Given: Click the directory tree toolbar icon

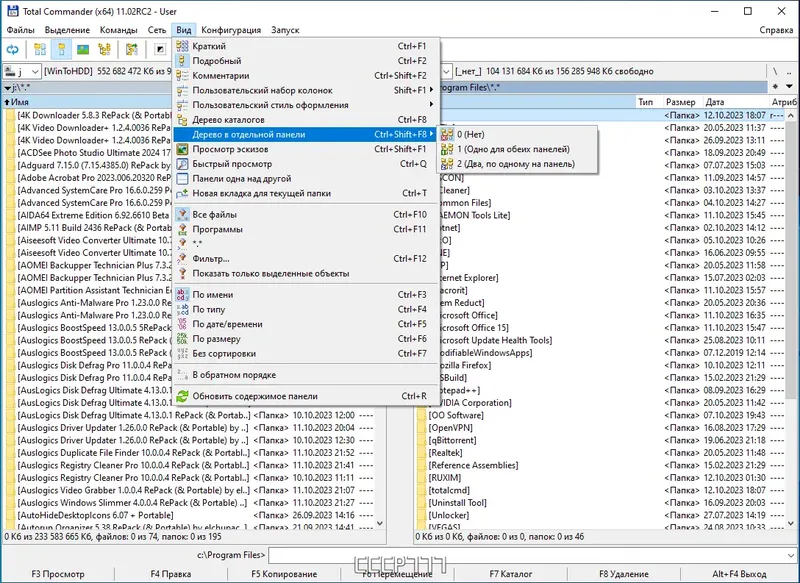Looking at the screenshot, I should point(105,49).
